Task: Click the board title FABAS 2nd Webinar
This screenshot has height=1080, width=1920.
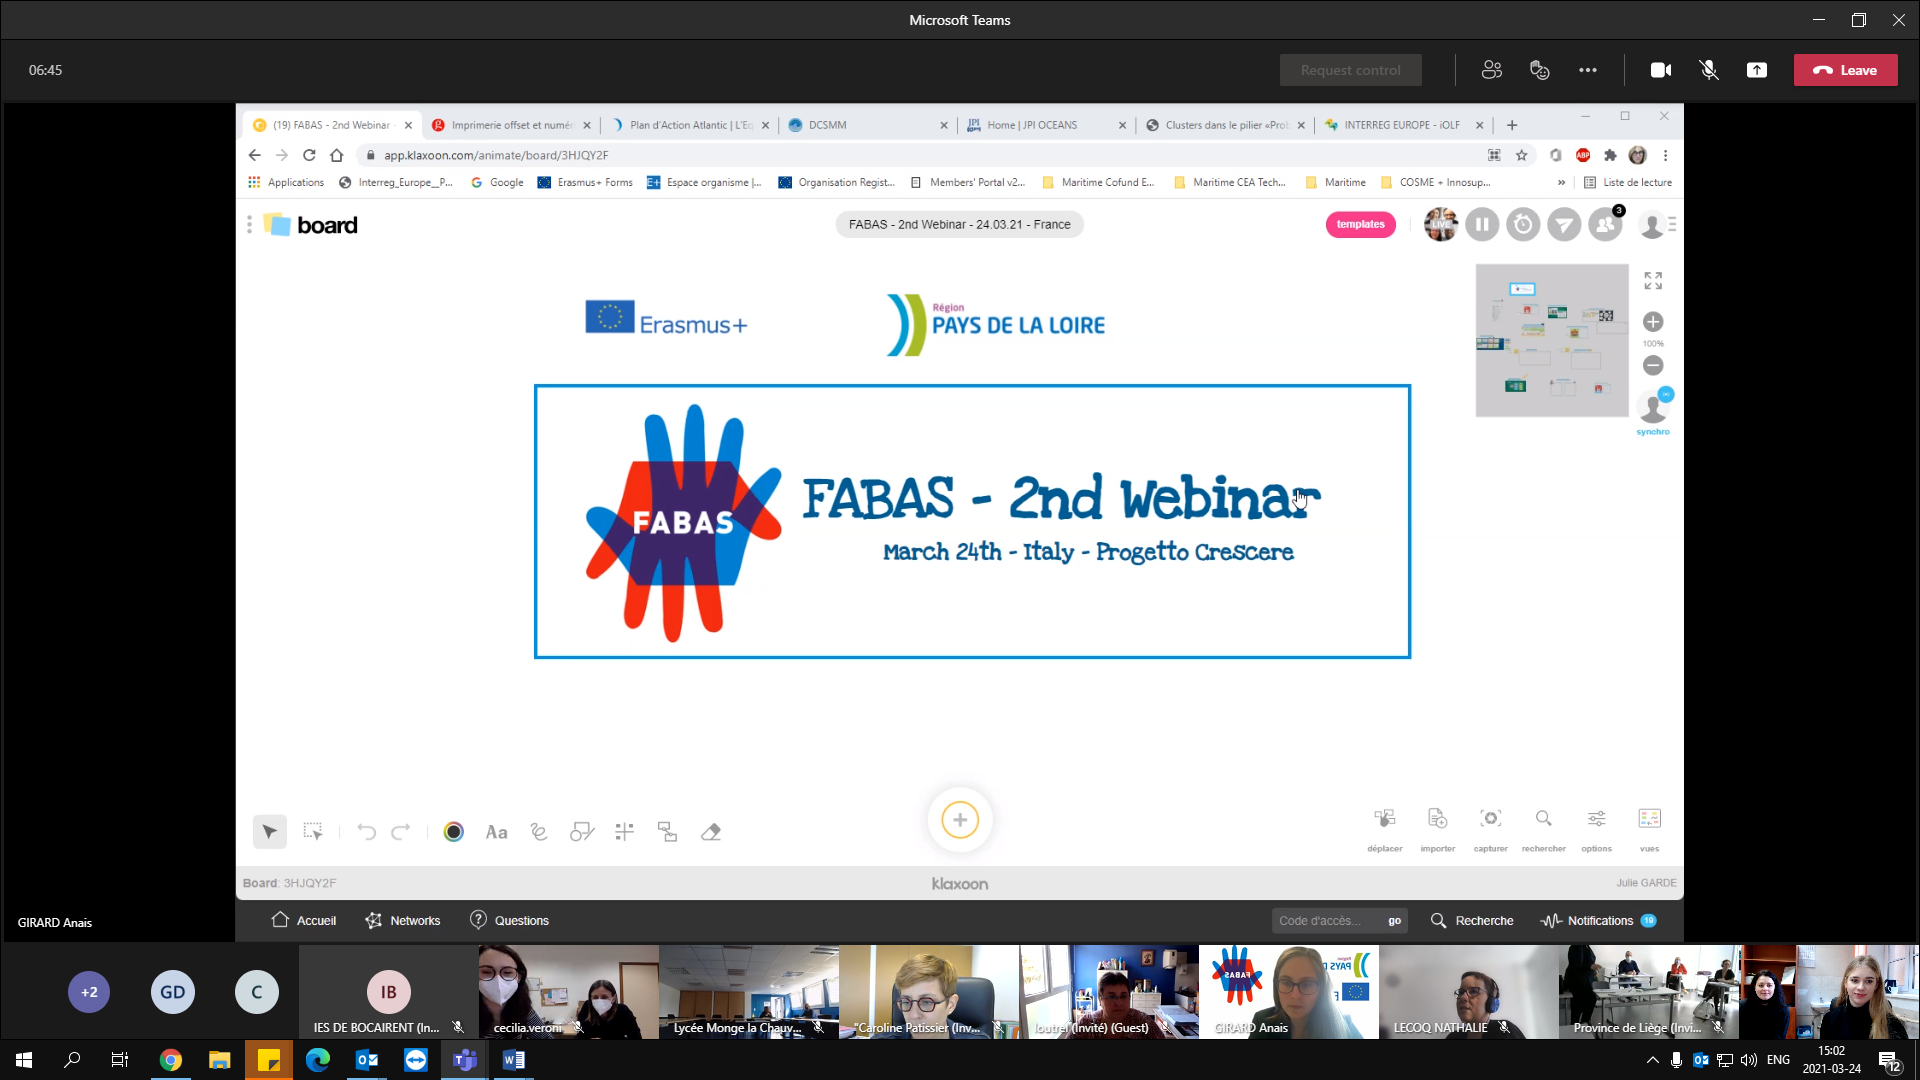Action: coord(960,224)
